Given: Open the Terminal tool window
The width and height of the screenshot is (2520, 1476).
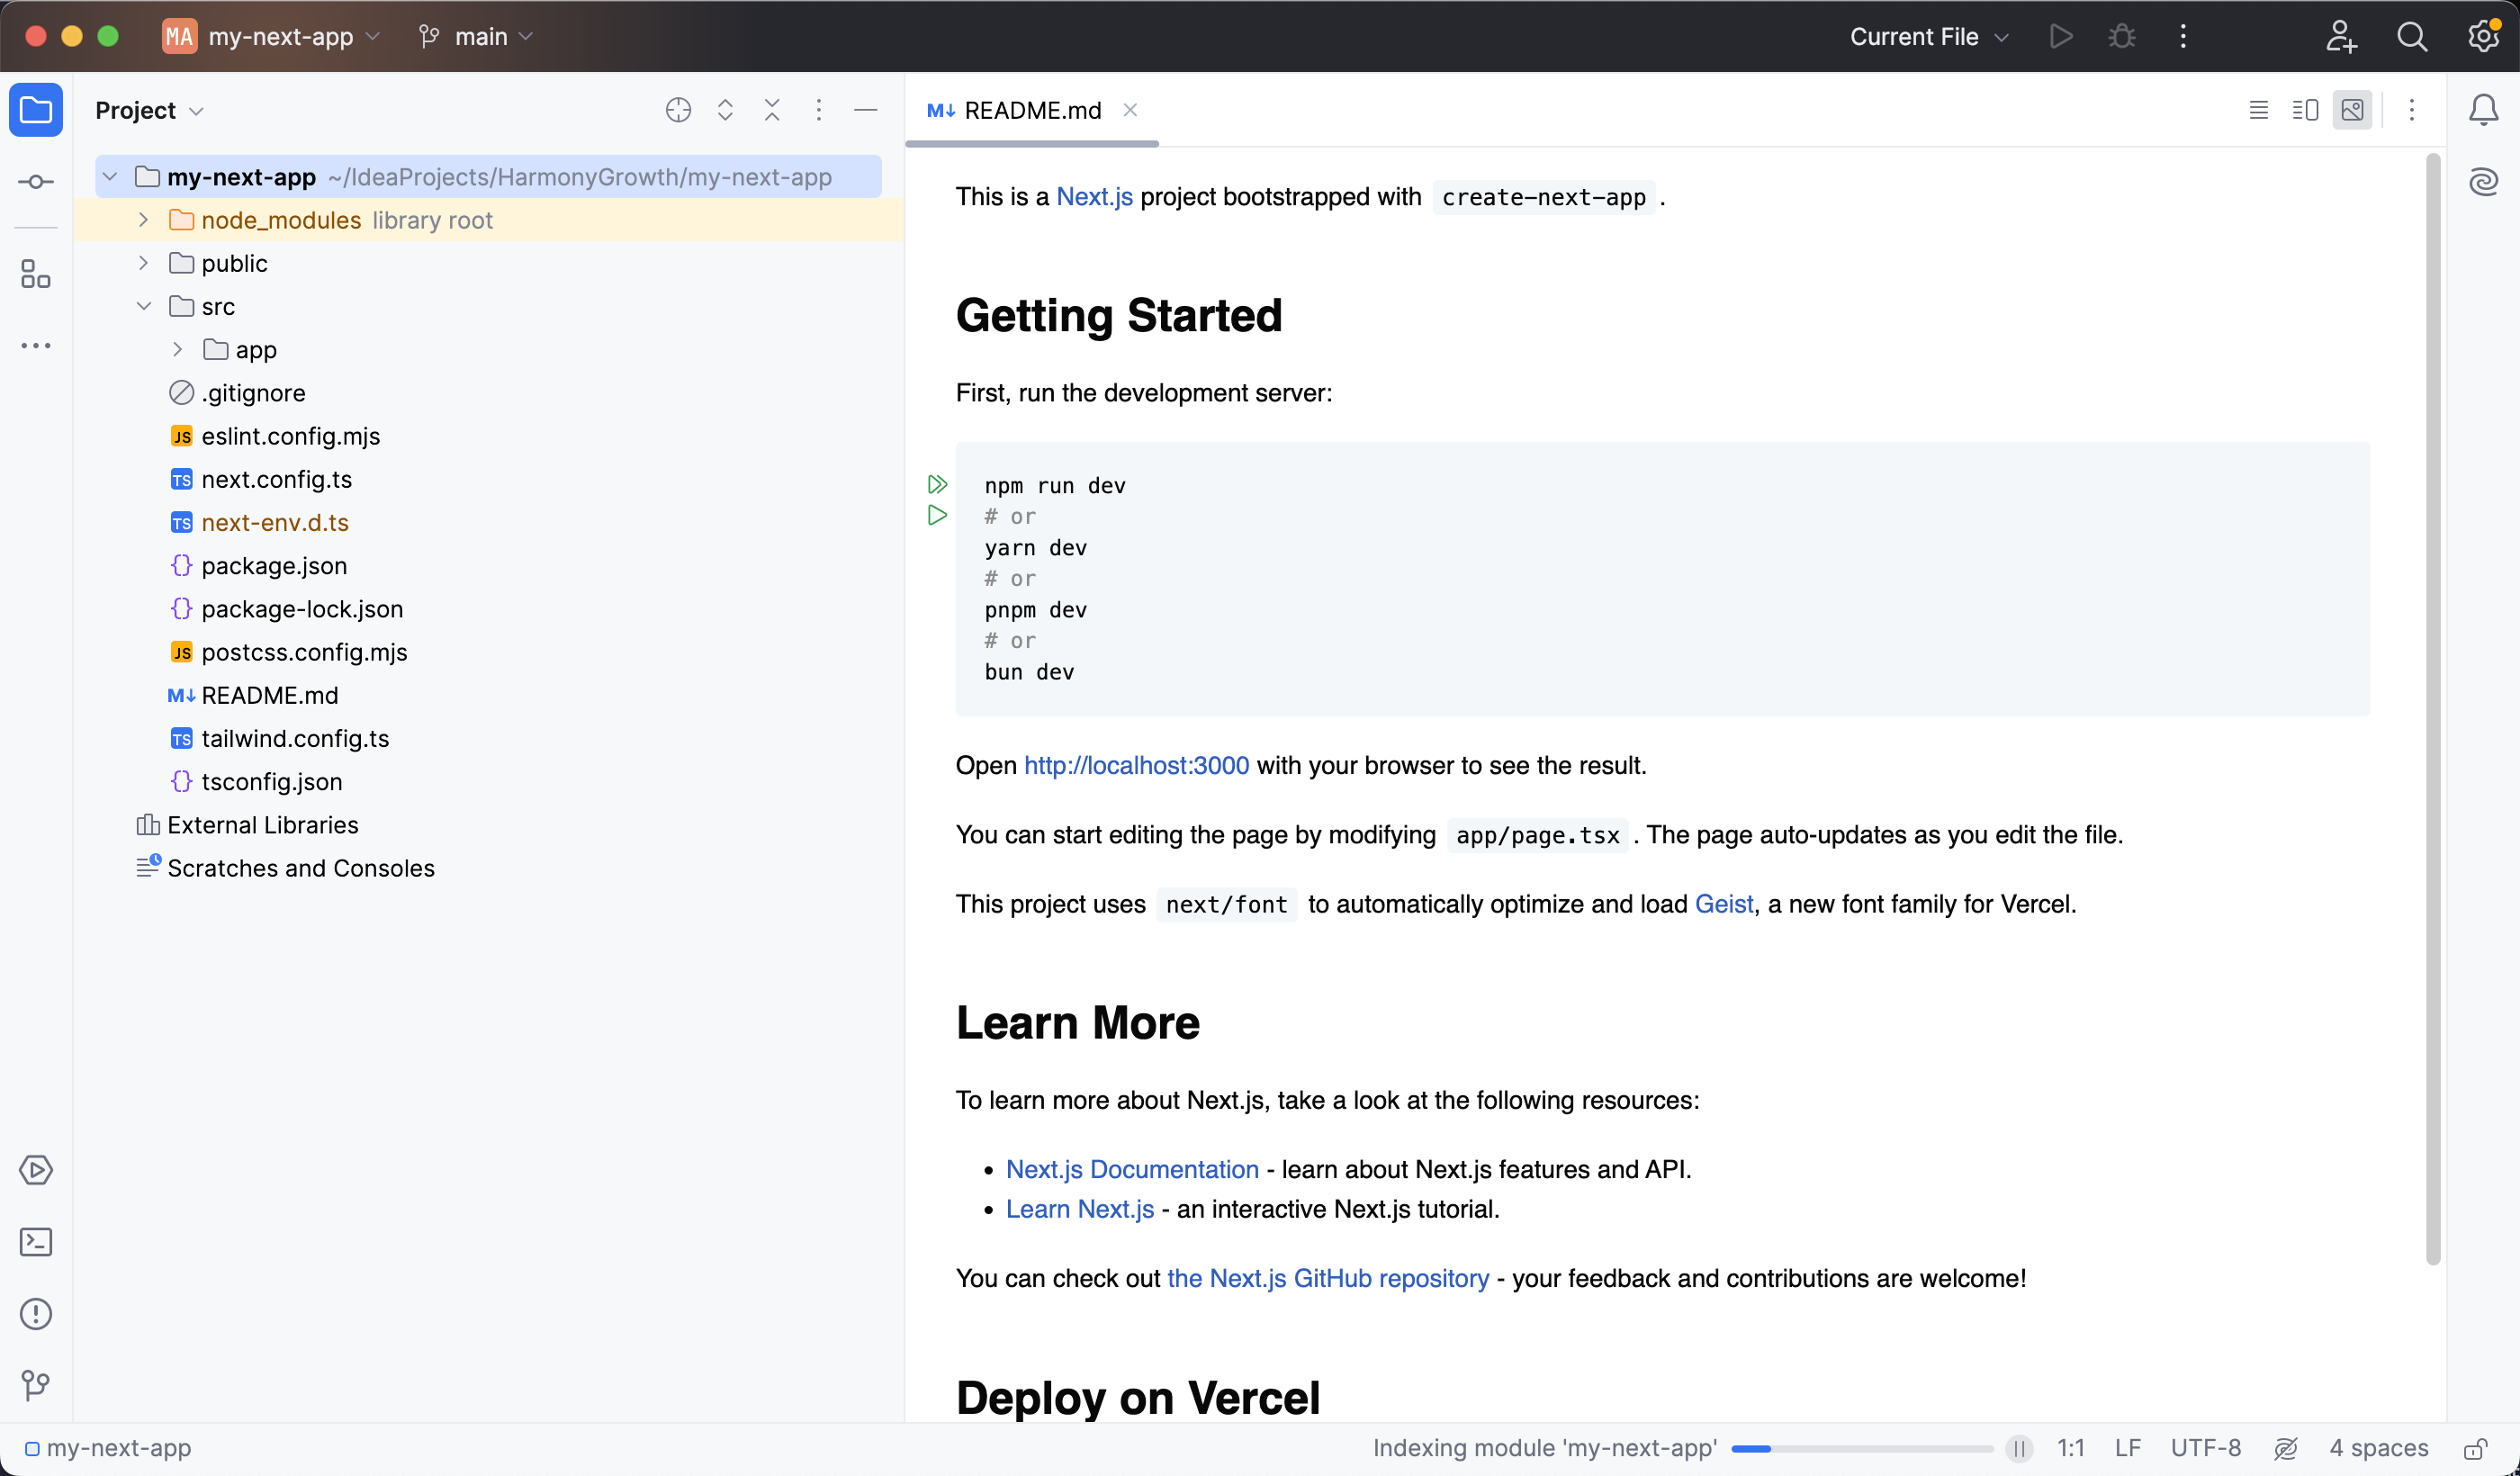Looking at the screenshot, I should 36,1241.
